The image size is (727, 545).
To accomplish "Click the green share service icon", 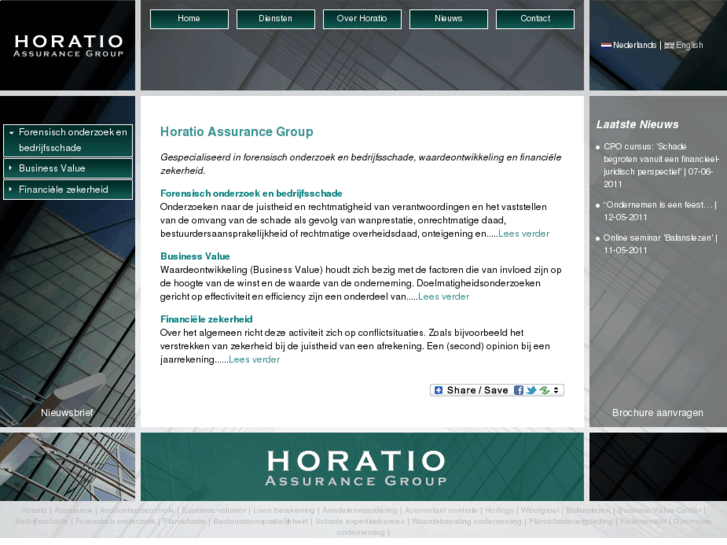I will pyautogui.click(x=544, y=391).
